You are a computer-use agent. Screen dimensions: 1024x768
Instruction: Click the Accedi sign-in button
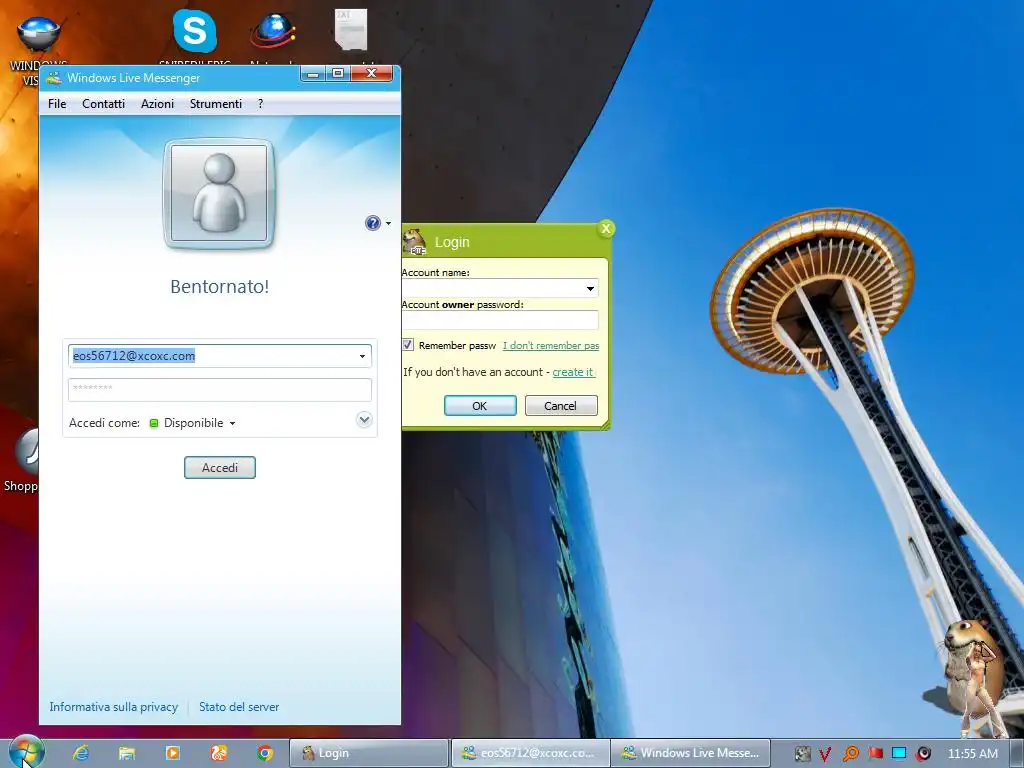click(219, 468)
